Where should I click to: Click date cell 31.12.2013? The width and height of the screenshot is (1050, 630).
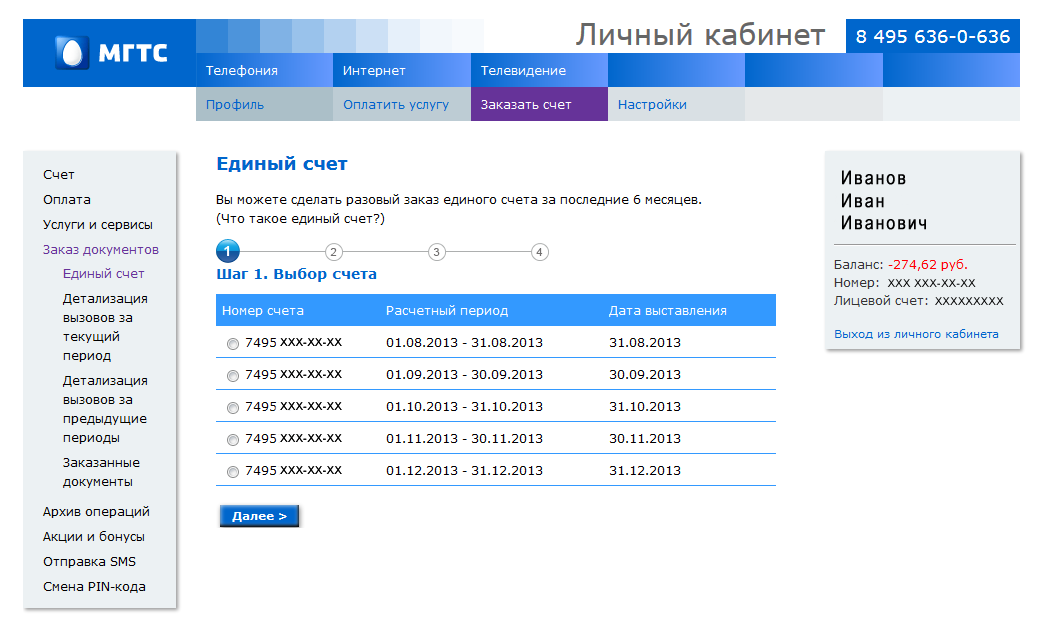pyautogui.click(x=645, y=471)
